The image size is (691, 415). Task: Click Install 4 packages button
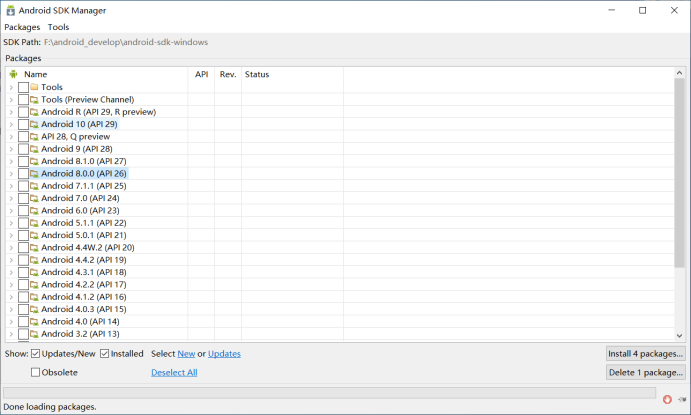[x=646, y=354]
